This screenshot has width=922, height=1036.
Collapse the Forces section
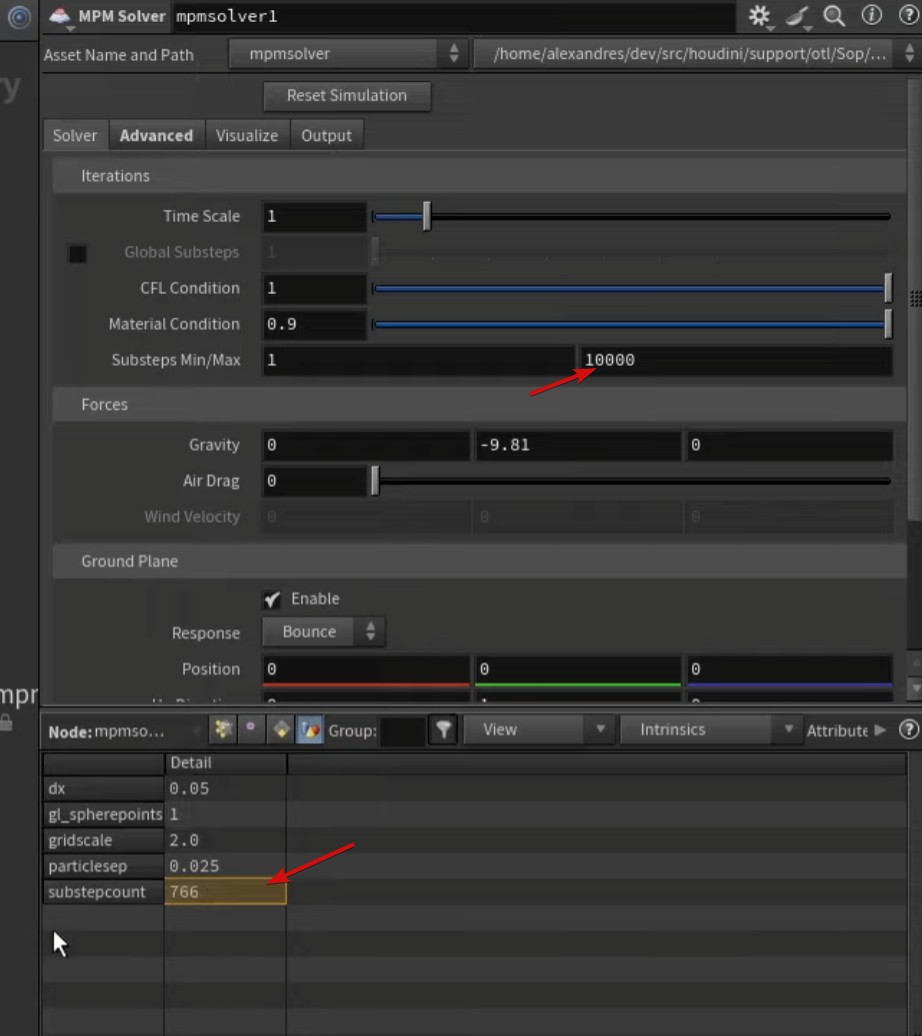pyautogui.click(x=479, y=404)
